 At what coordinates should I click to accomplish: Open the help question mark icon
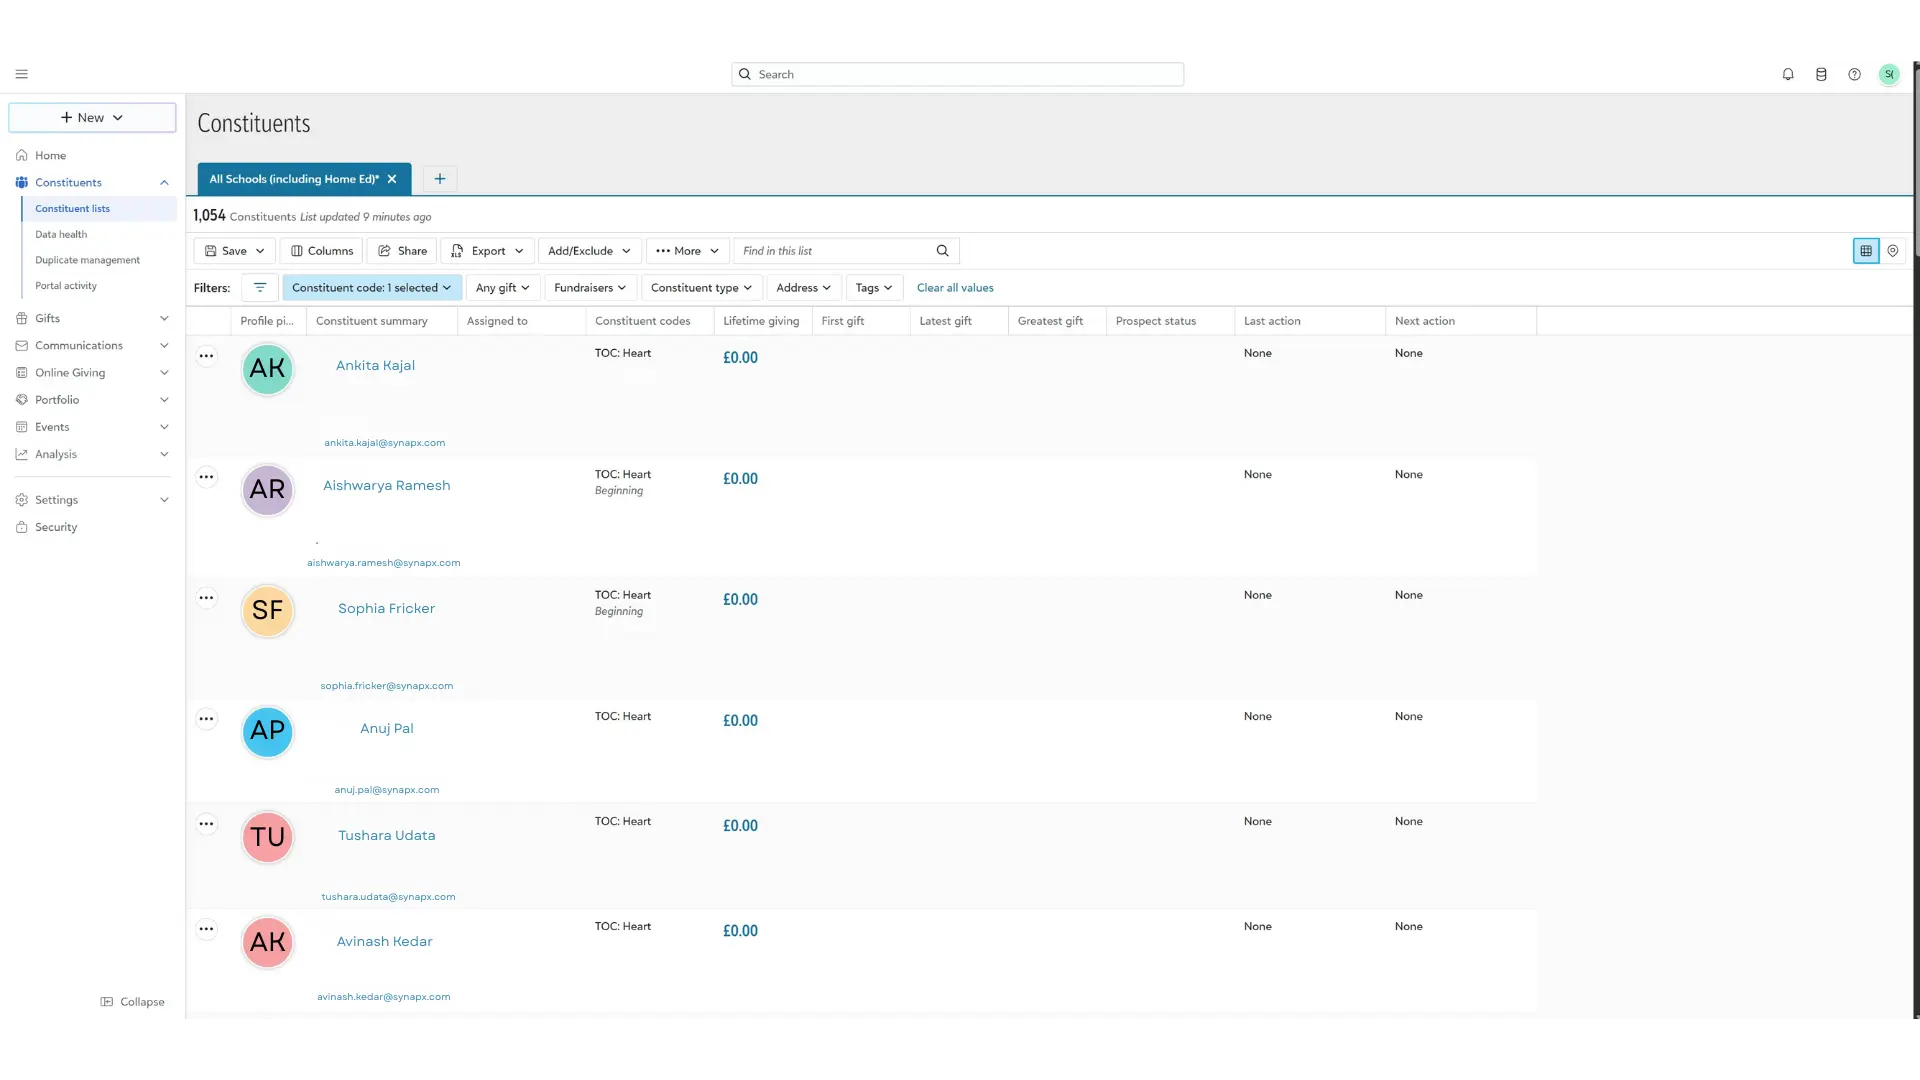tap(1854, 74)
